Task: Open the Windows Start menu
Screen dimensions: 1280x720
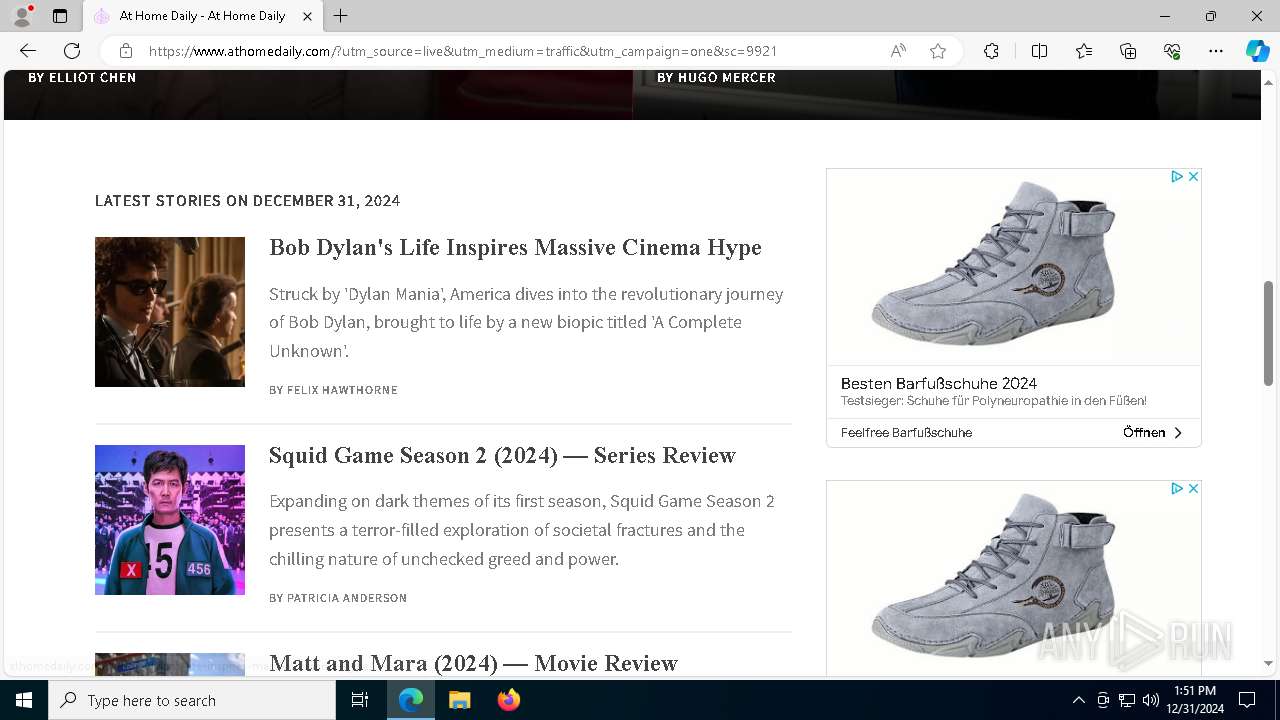Action: [x=24, y=700]
